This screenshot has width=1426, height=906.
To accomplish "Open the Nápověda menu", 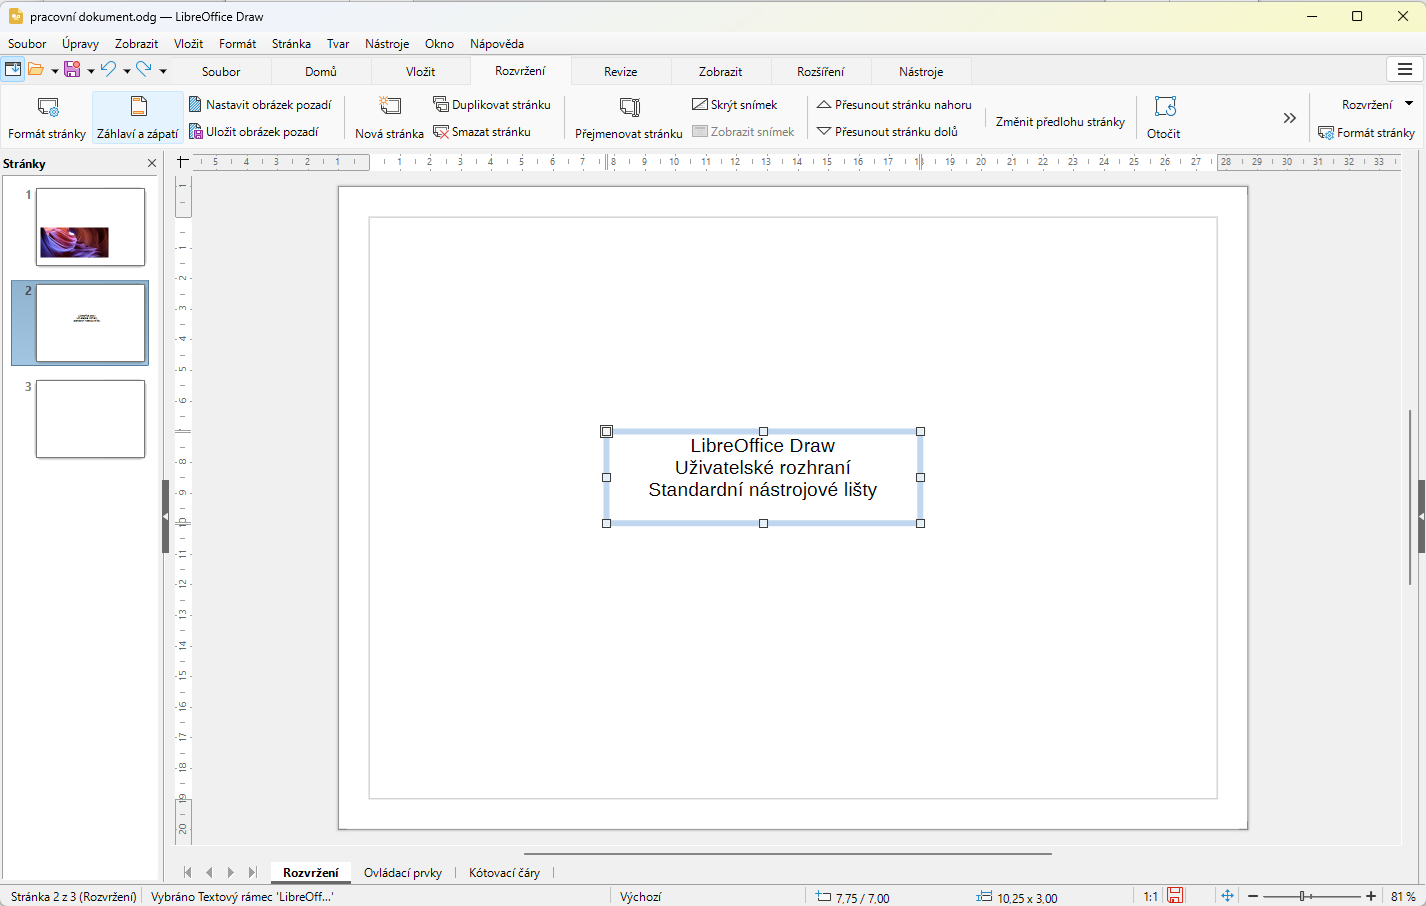I will pos(497,44).
